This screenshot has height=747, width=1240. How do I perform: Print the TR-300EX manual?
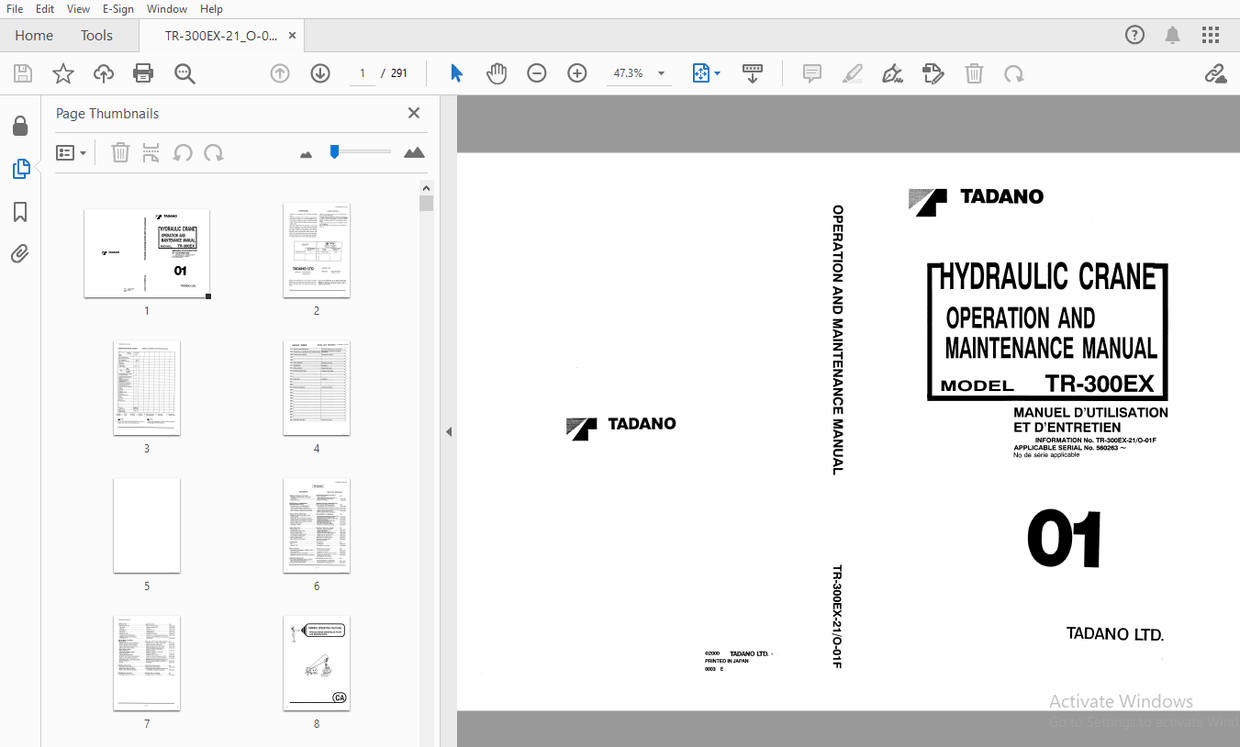143,72
